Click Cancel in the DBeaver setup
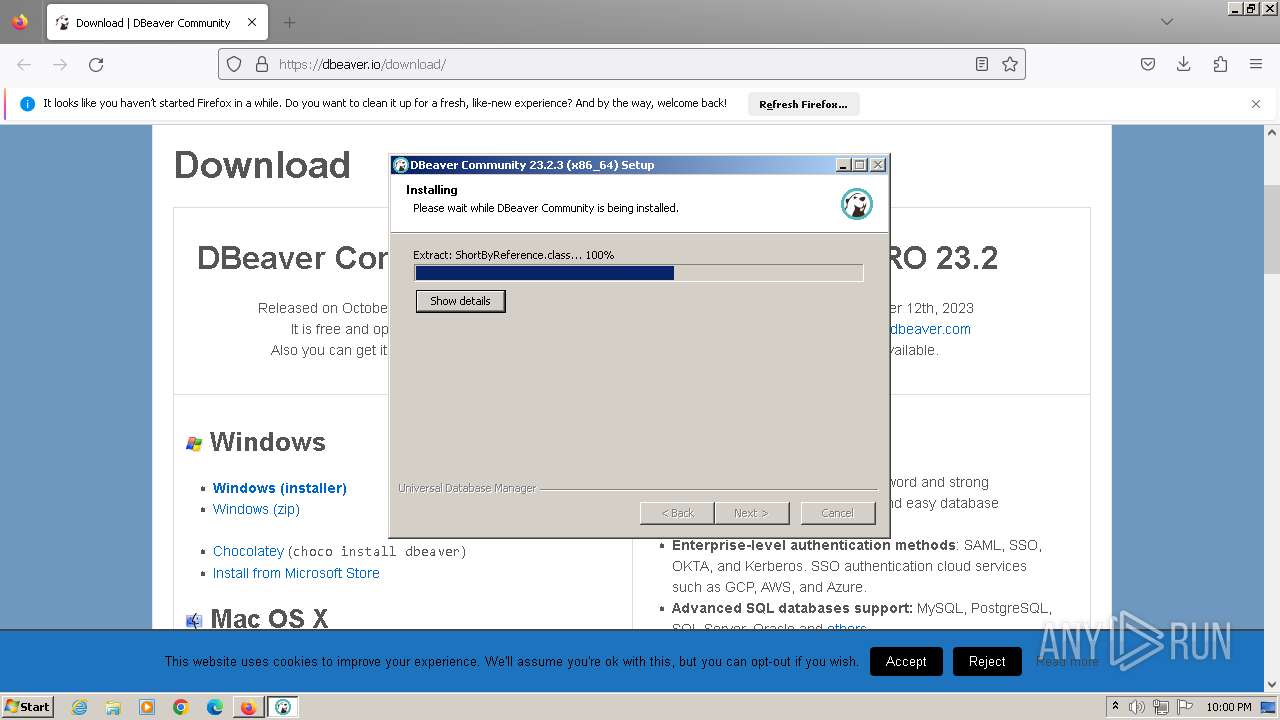 [x=837, y=513]
